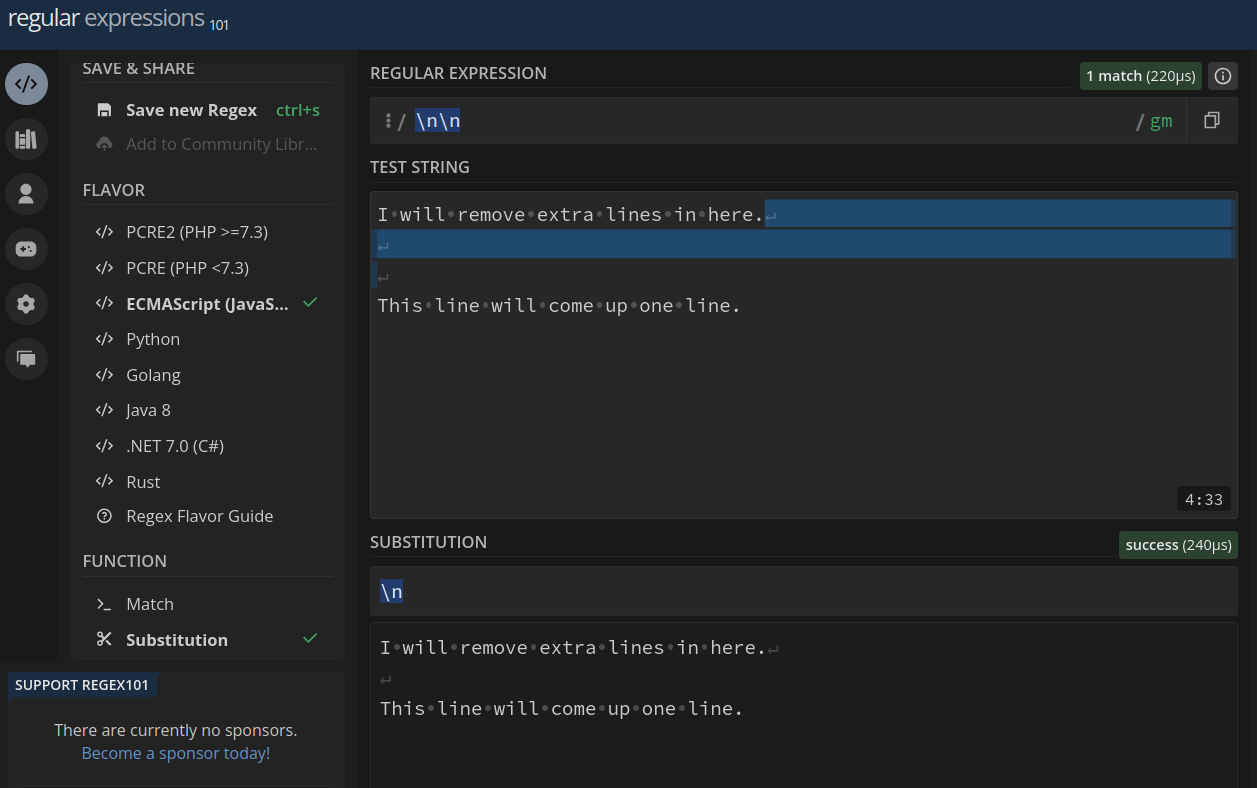Select the Golang flavor

[x=153, y=375]
